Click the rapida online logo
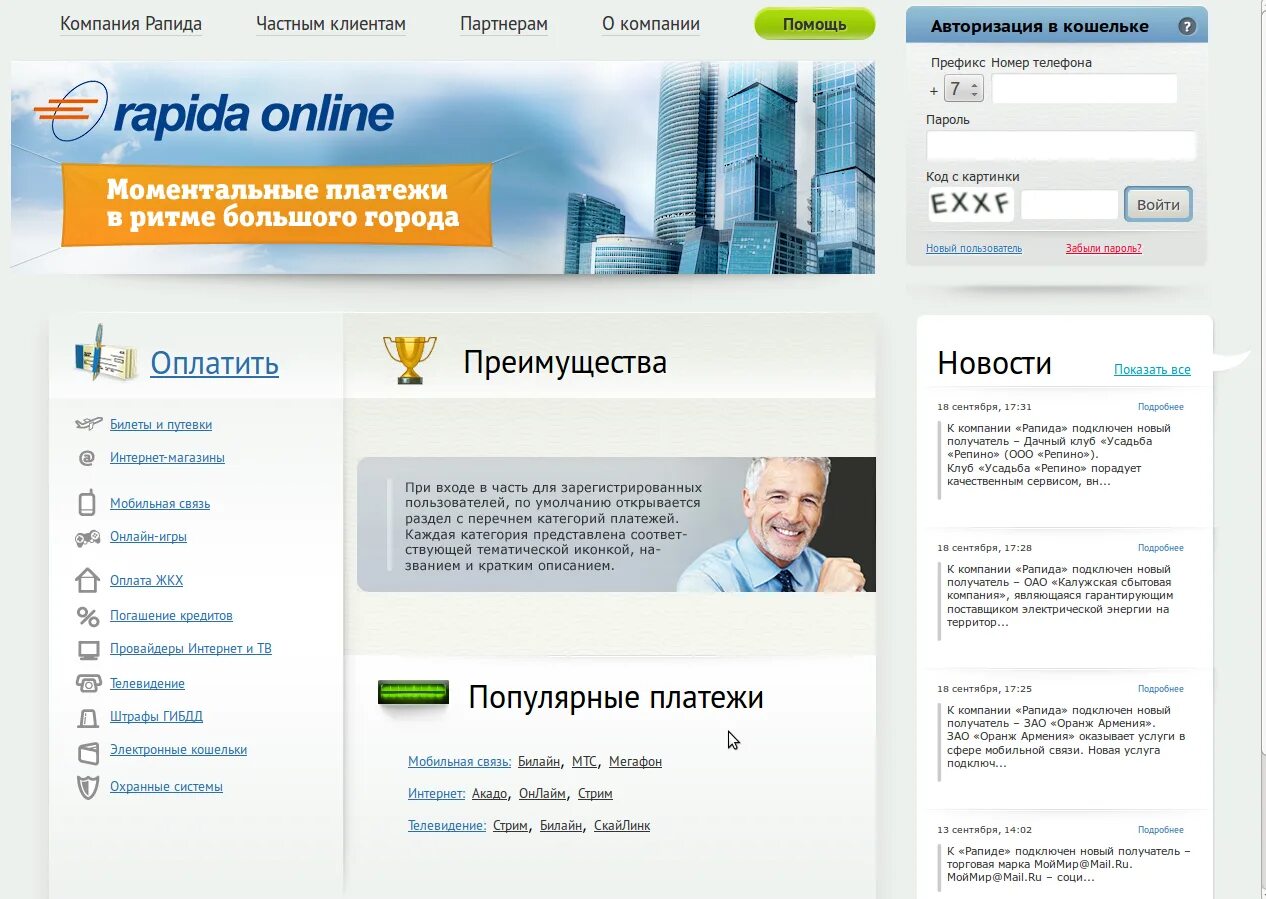The height and width of the screenshot is (899, 1266). point(214,110)
